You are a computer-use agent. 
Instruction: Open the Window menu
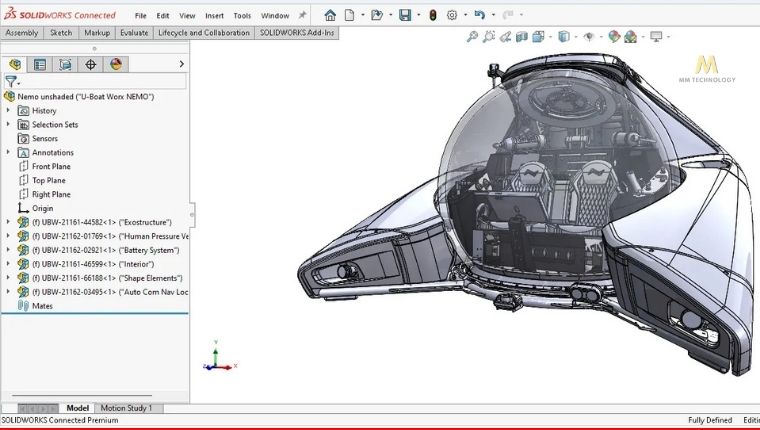[275, 16]
